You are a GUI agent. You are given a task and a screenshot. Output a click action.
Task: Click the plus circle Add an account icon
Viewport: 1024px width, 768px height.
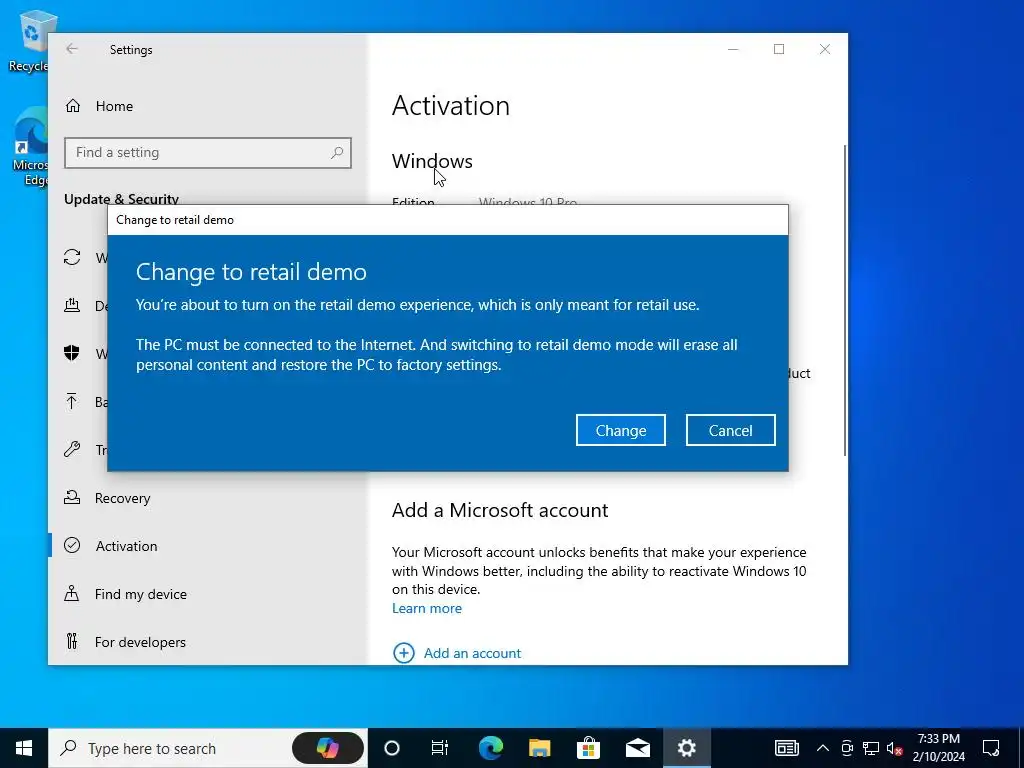404,652
